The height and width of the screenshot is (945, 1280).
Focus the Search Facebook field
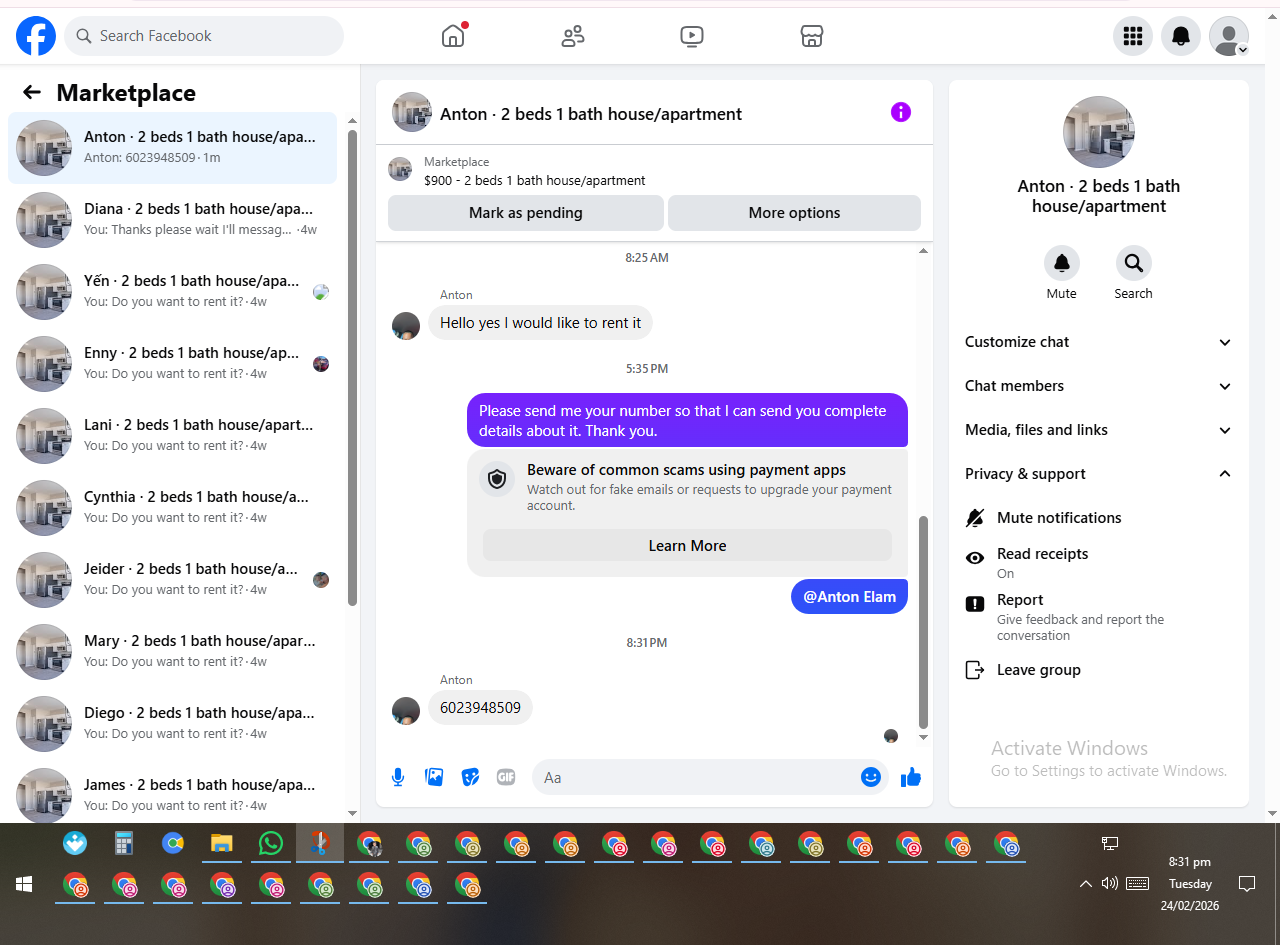coord(204,36)
